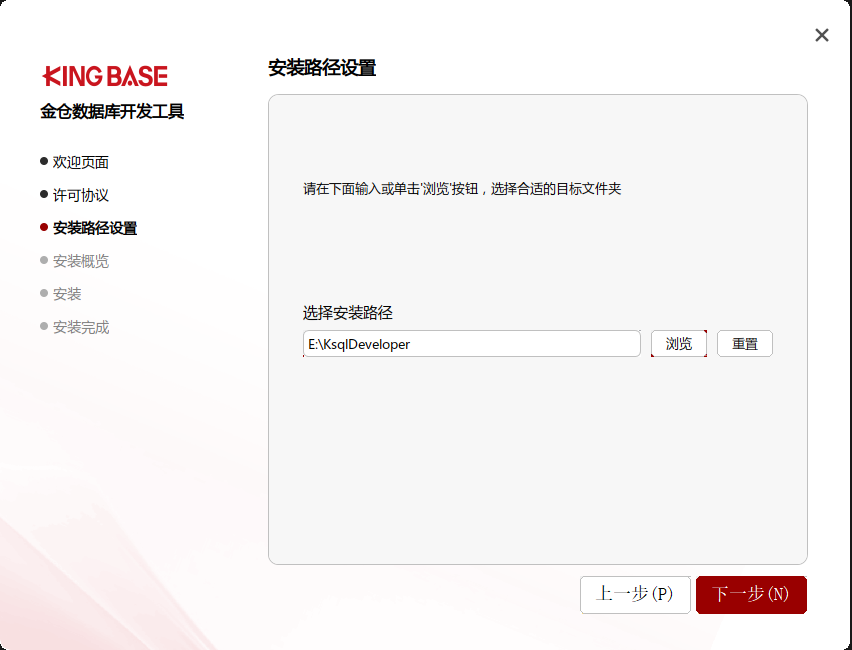
Task: Proceed with 下一步(N) button
Action: click(751, 594)
